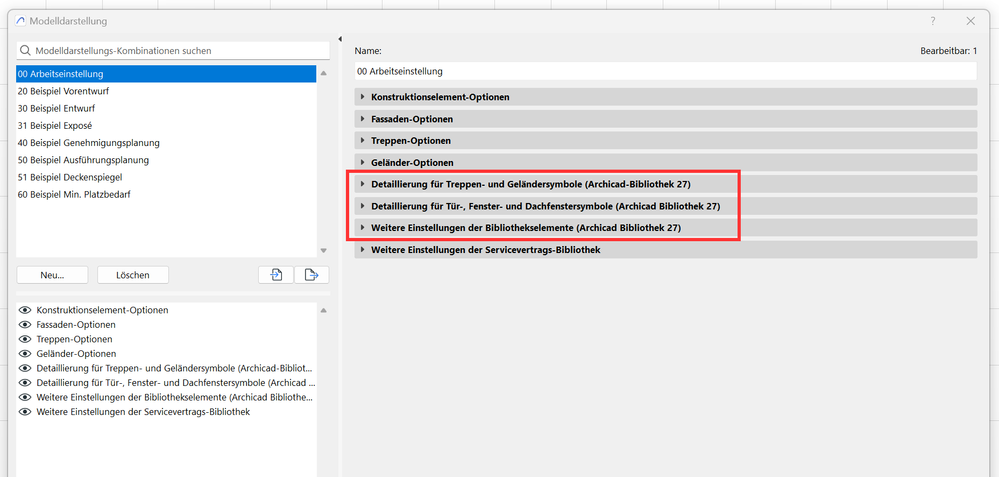The height and width of the screenshot is (477, 999).
Task: Click the import combination icon button
Action: [x=276, y=275]
